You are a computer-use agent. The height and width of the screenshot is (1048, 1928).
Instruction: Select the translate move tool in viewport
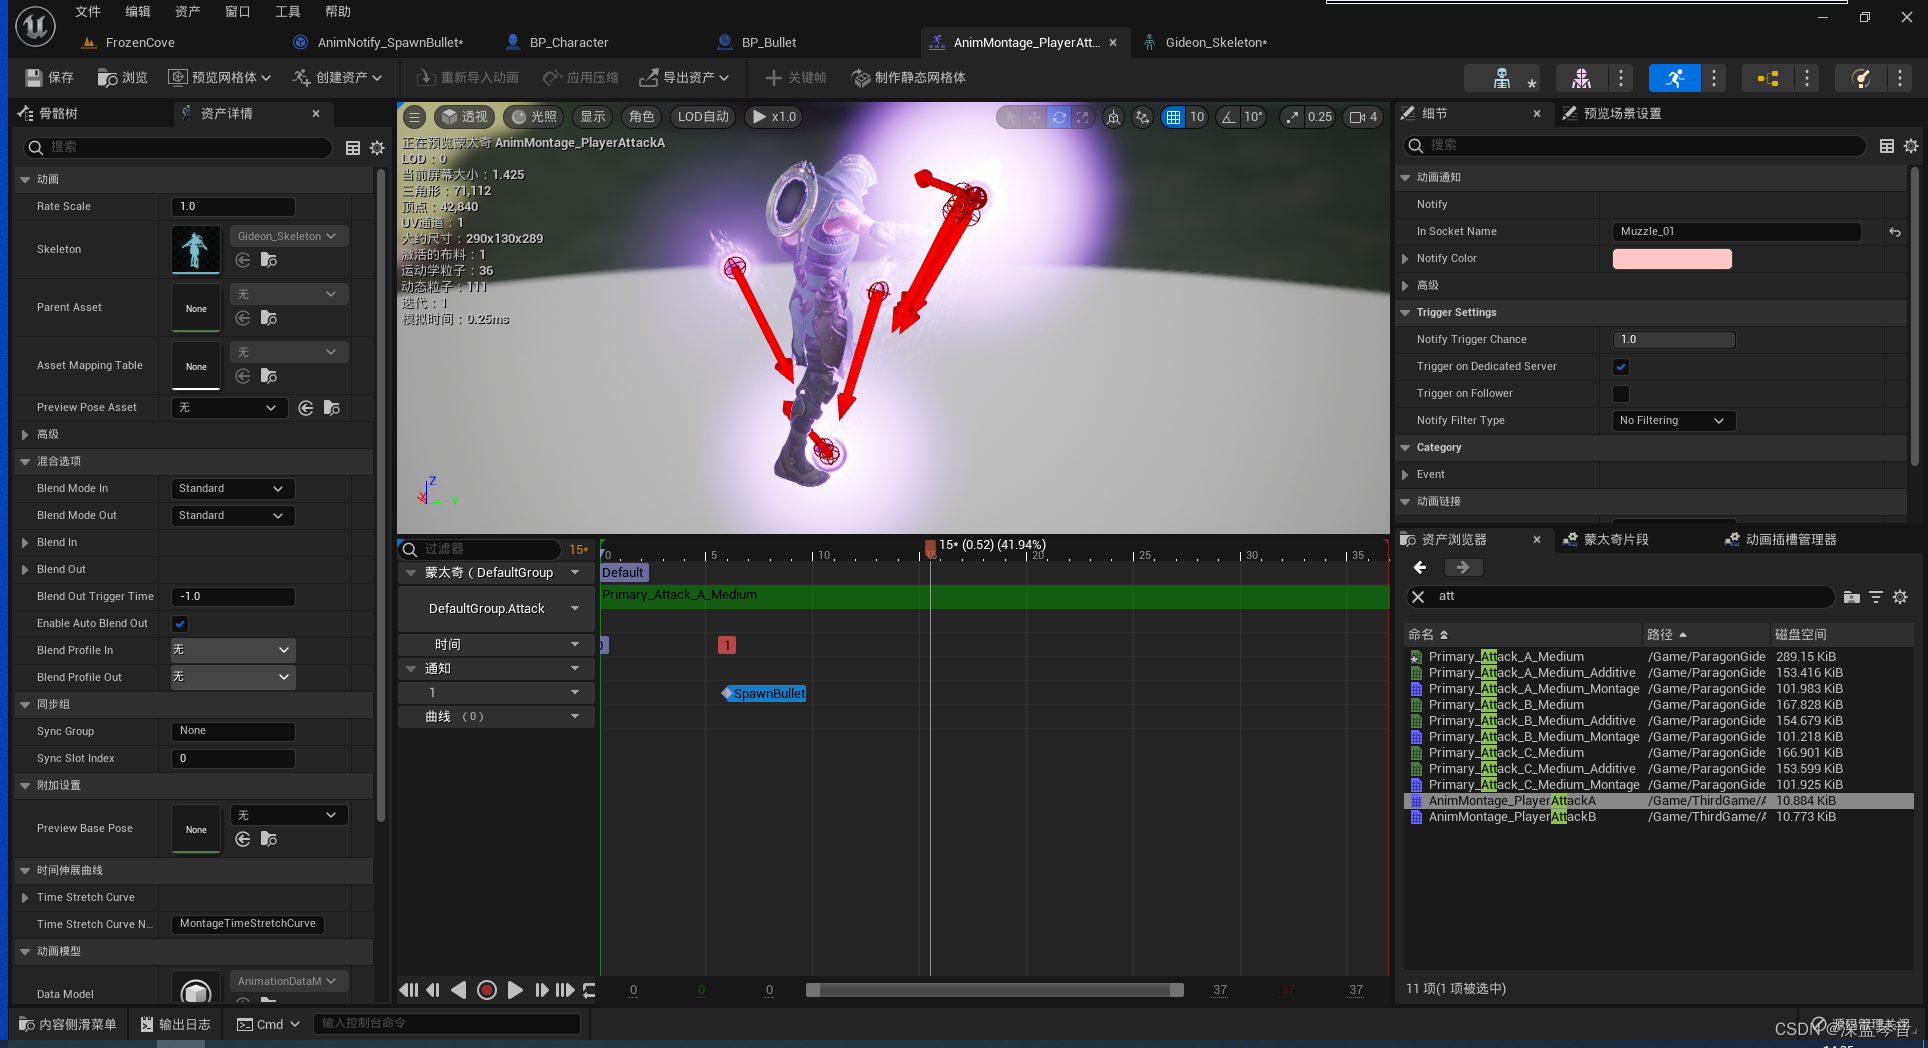click(x=1035, y=117)
